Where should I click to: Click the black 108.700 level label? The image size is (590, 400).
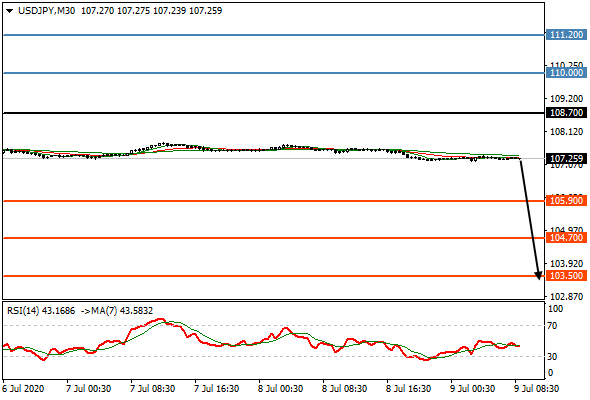click(x=566, y=113)
